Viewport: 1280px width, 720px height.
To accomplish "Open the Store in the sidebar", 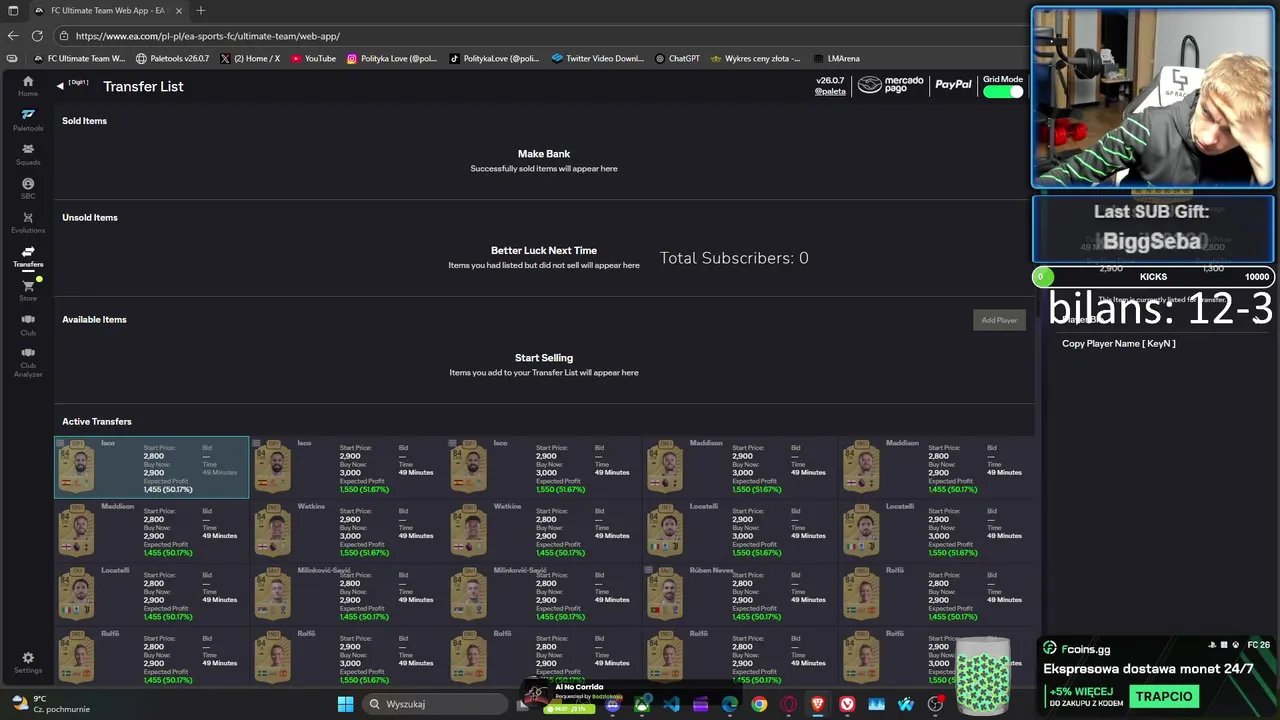I will pos(28,291).
